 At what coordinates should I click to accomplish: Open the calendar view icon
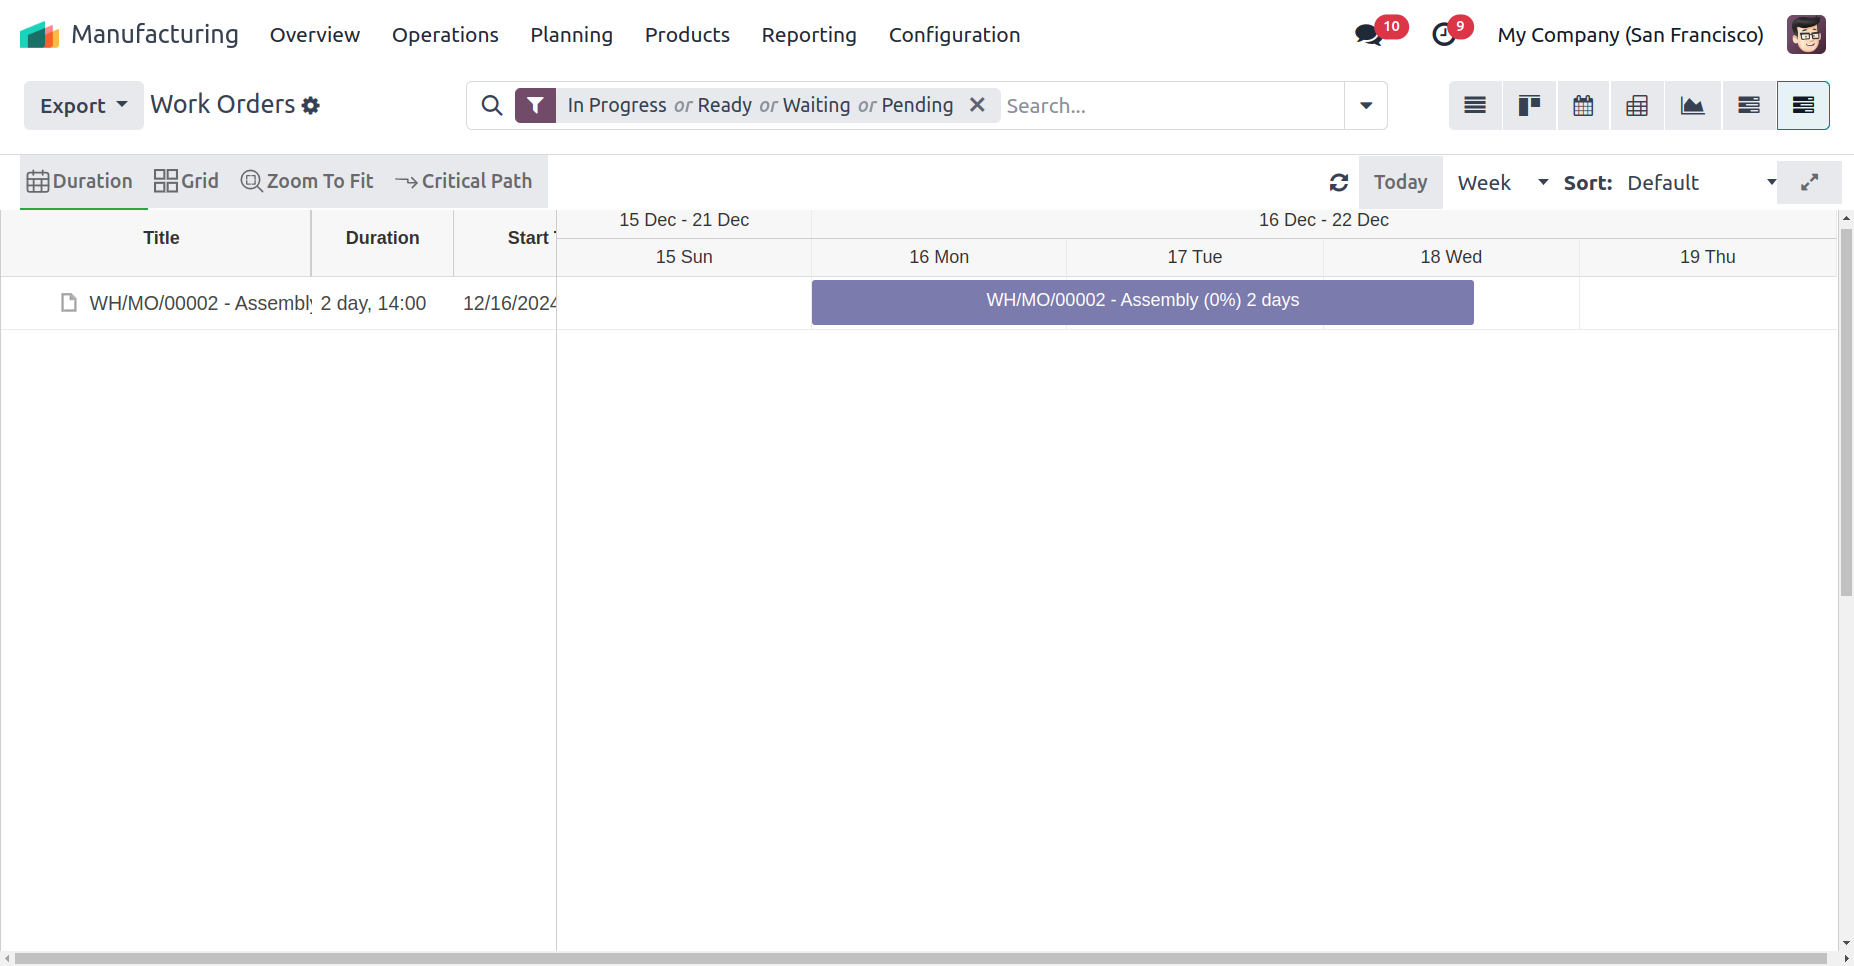(1583, 106)
